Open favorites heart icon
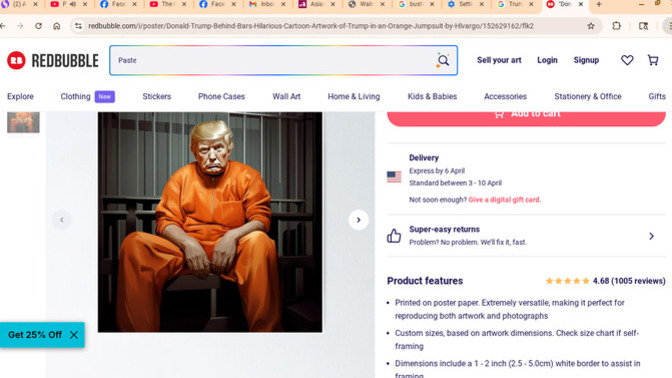The height and width of the screenshot is (378, 672). coord(627,60)
